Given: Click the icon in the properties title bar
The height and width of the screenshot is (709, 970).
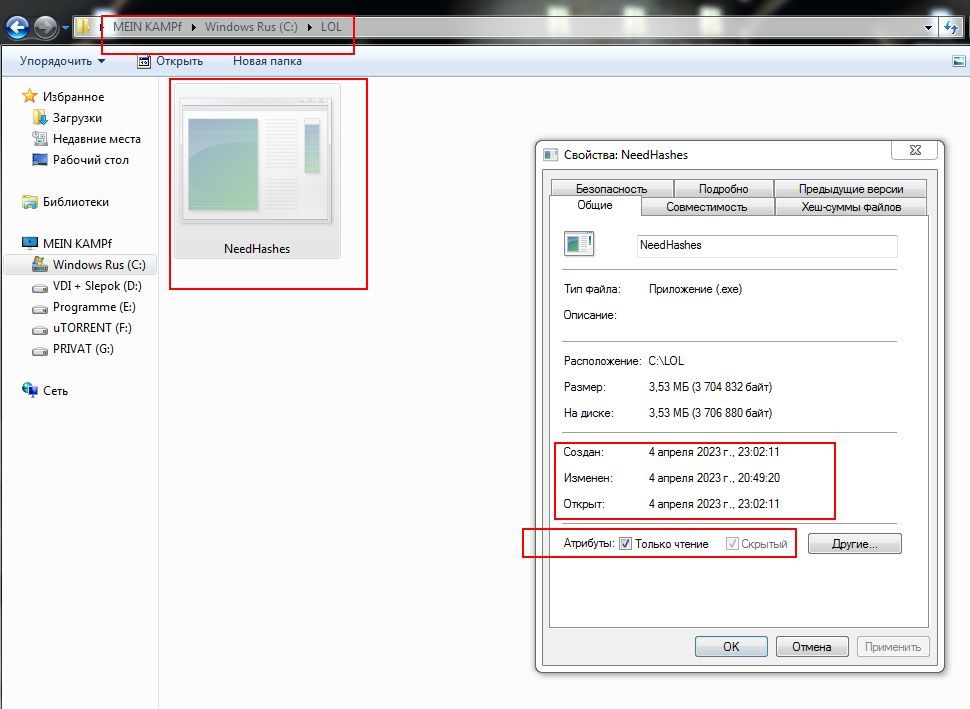Looking at the screenshot, I should (551, 155).
